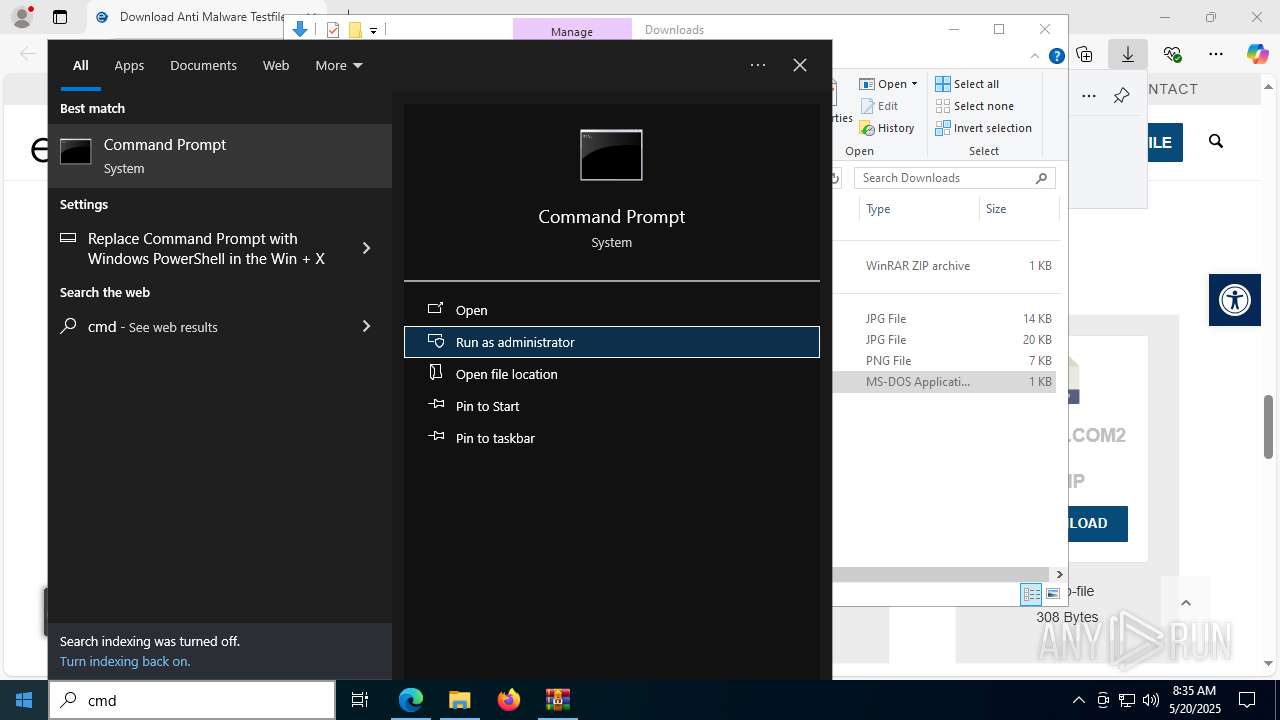Image resolution: width=1280 pixels, height=720 pixels.
Task: Click the taskbar search box with cmd
Action: click(192, 700)
